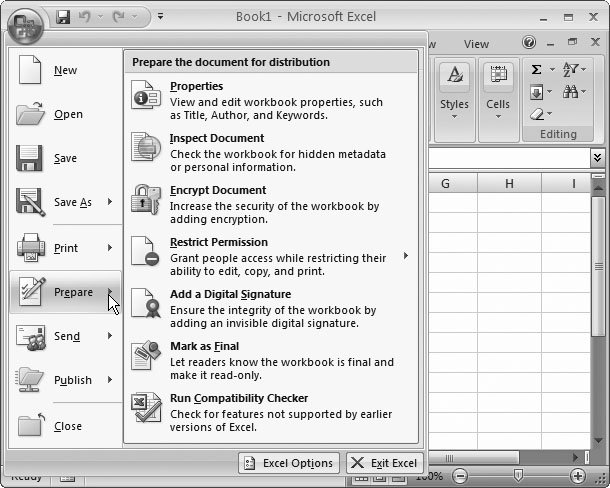Click the AutoSum sigma icon
The width and height of the screenshot is (610, 488).
[537, 69]
